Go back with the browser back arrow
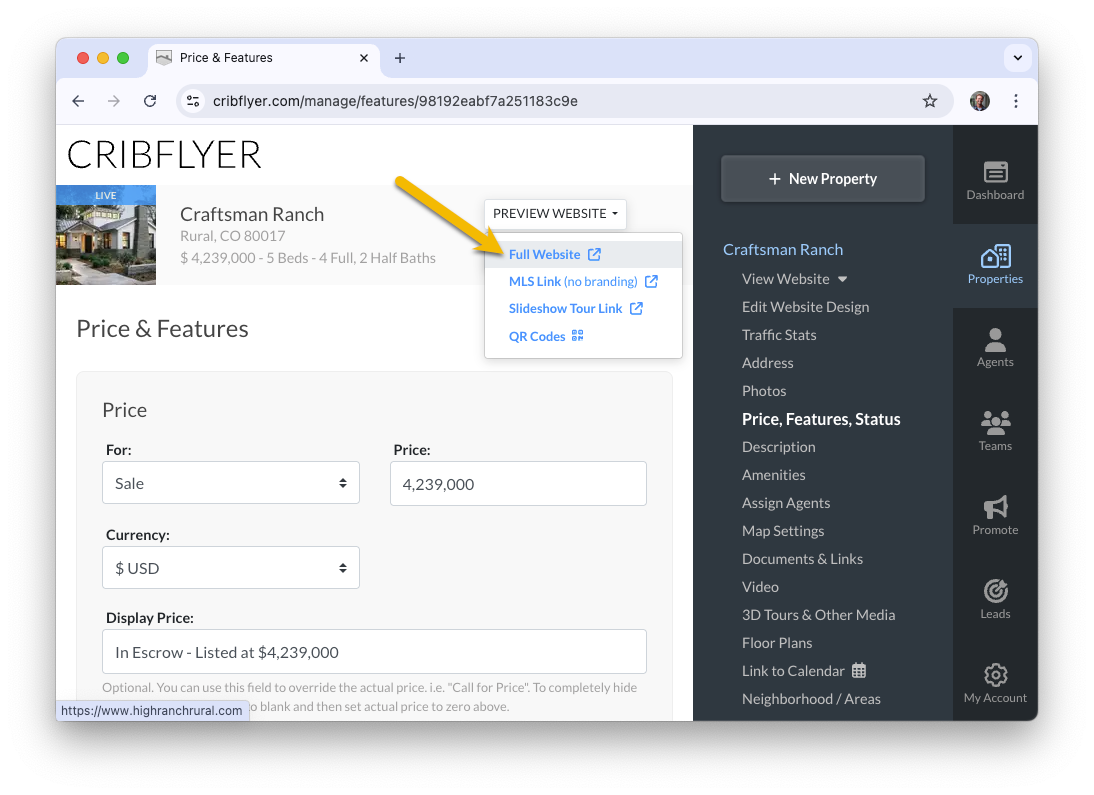 coord(78,101)
